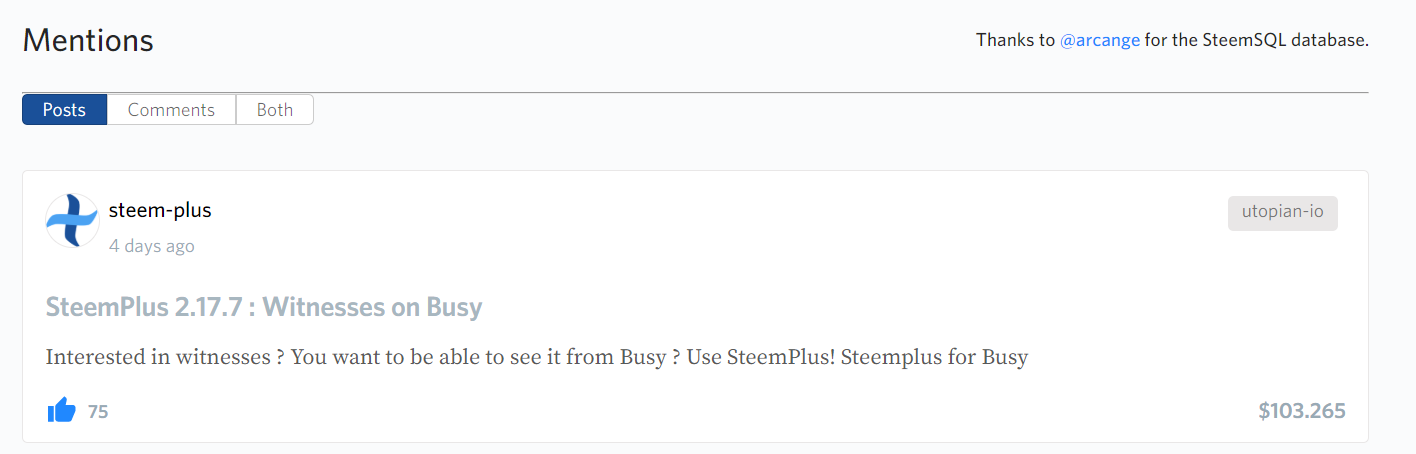Click the Mentions page heading
The height and width of the screenshot is (454, 1416).
click(88, 41)
